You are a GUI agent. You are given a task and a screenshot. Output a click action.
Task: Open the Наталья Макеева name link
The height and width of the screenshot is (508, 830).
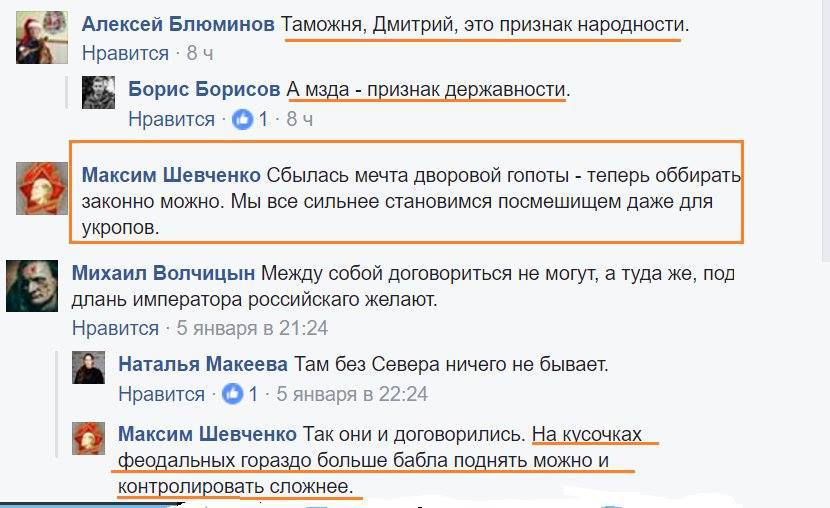tap(203, 365)
